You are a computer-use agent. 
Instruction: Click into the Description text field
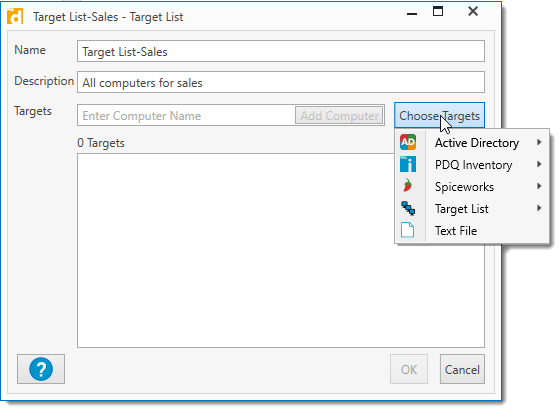[x=281, y=82]
